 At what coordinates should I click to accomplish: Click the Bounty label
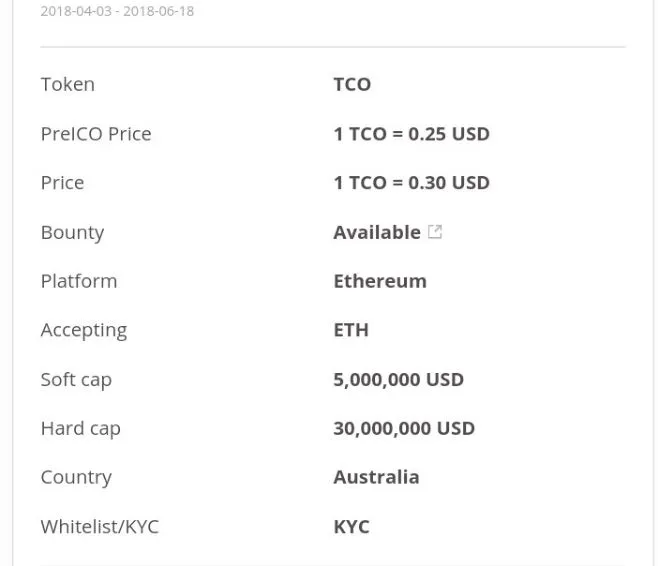[x=72, y=233]
